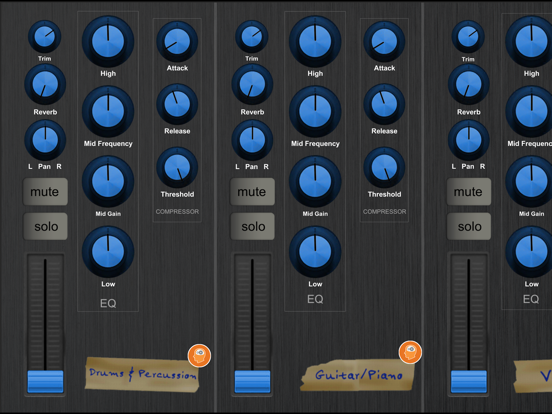Screen dimensions: 552x414
Task: Click the Low EQ knob on the third channel
Action: [x=529, y=252]
